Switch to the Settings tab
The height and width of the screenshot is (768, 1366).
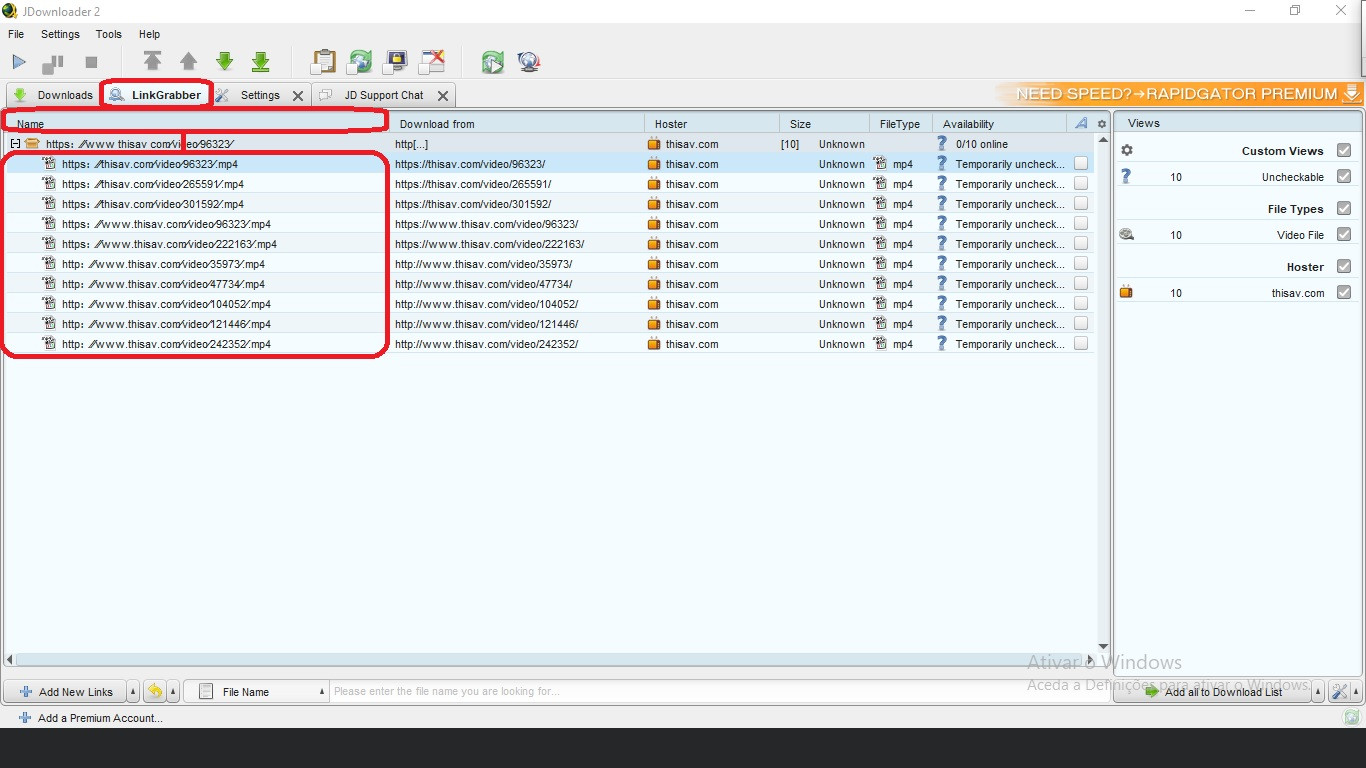pyautogui.click(x=260, y=95)
